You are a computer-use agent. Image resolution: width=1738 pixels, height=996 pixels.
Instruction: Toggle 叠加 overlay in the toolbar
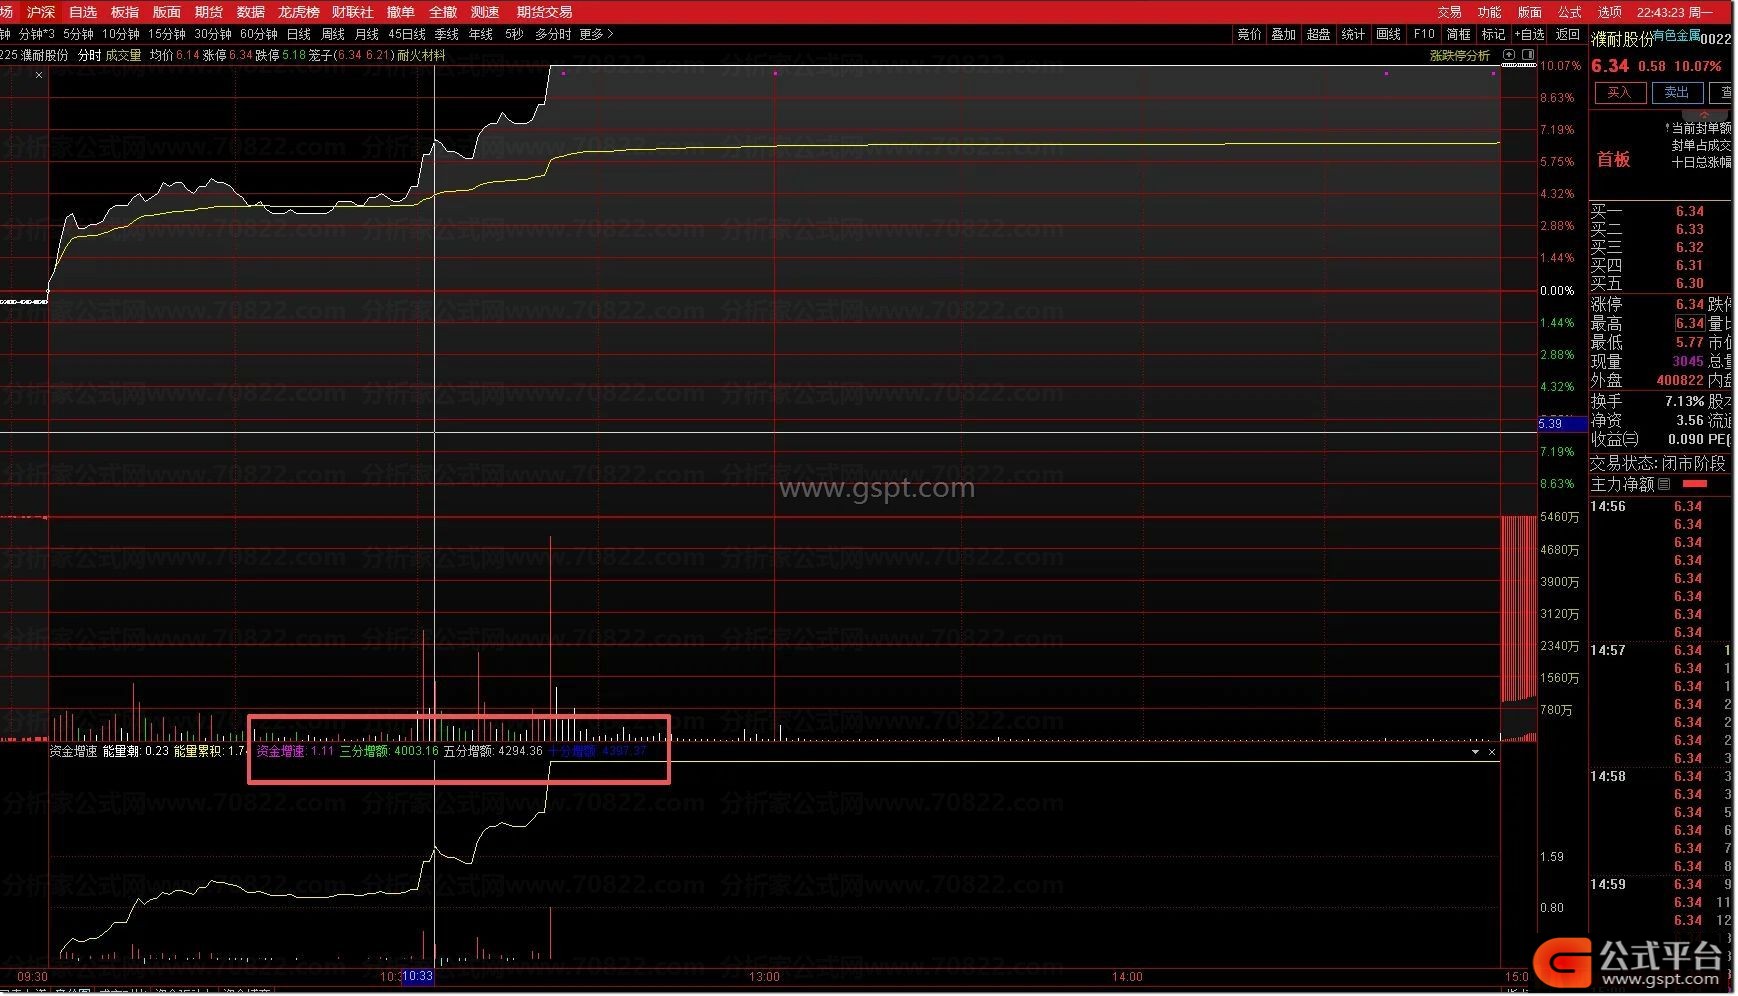[1283, 34]
